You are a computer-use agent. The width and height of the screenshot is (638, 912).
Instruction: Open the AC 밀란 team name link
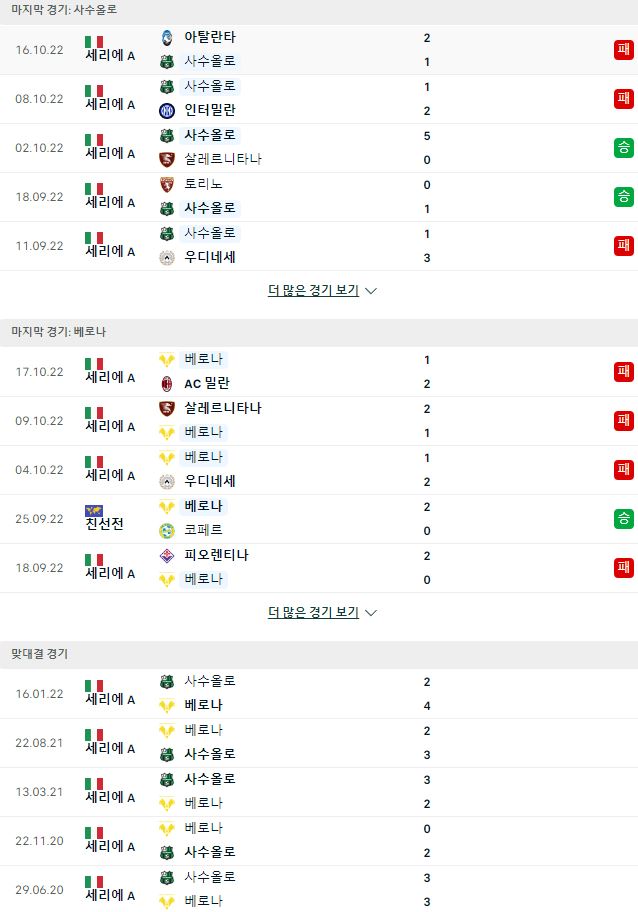(206, 383)
